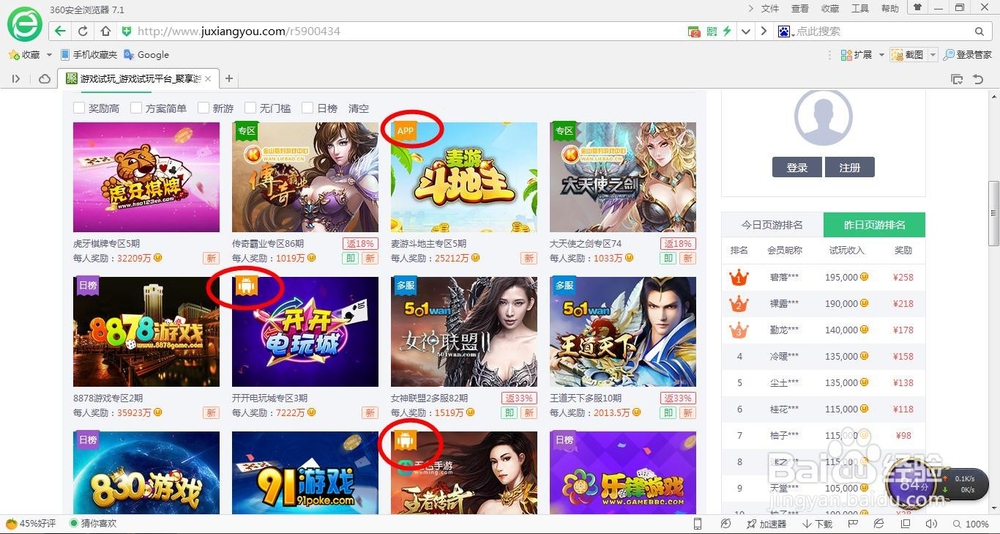Open the skin changer shirt icon

point(918,8)
